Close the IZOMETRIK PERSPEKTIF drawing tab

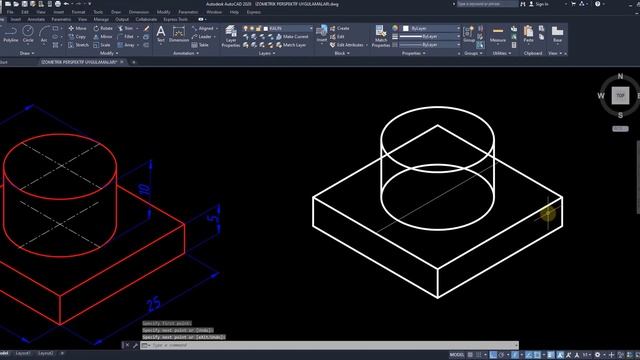click(122, 62)
